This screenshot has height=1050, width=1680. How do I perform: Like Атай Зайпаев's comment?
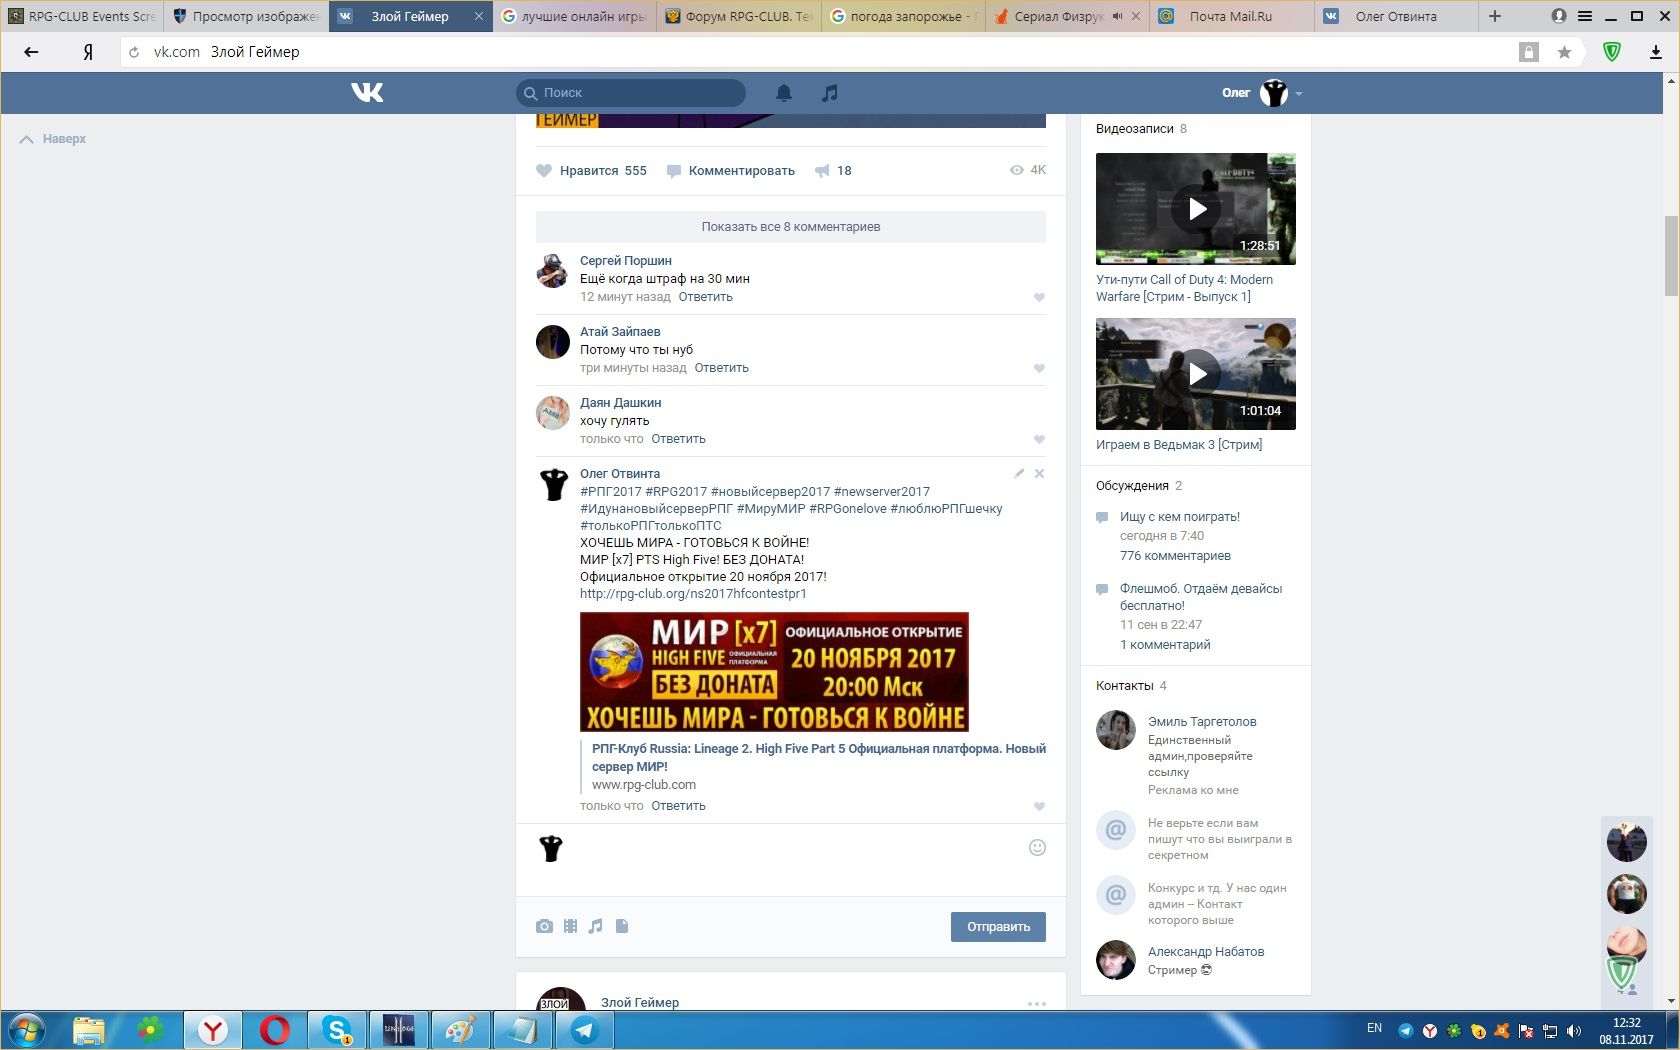pos(1039,368)
